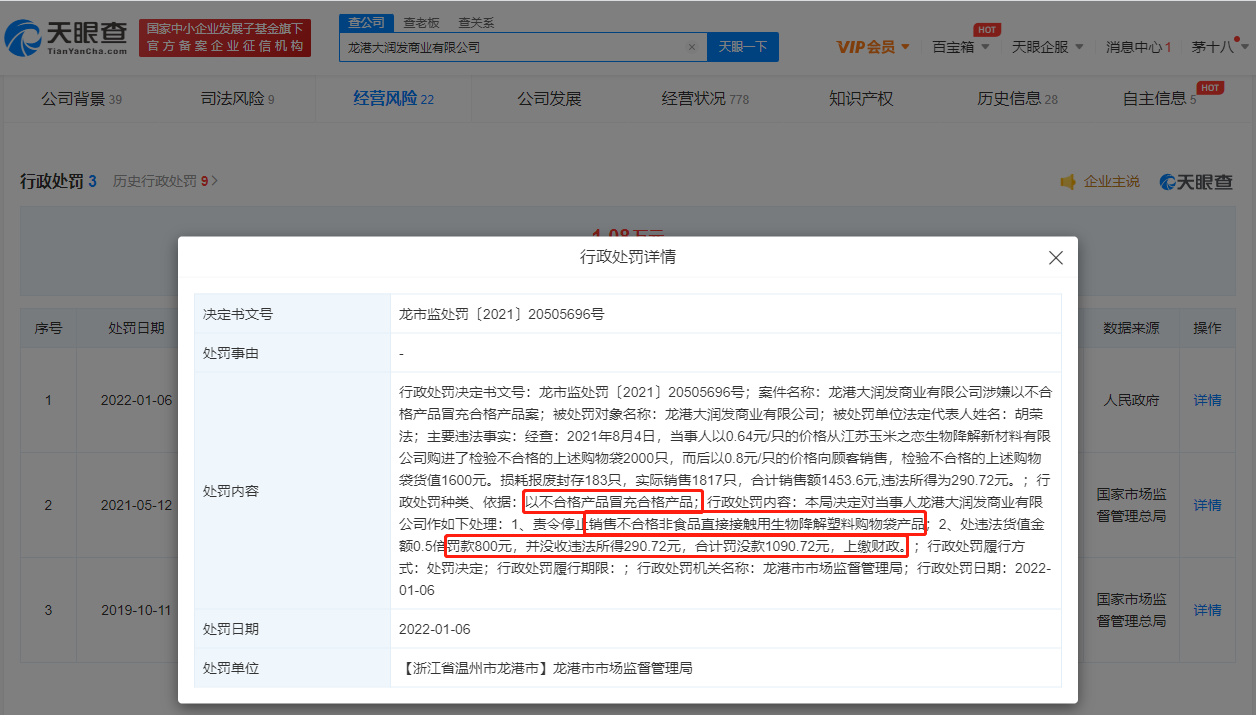Click the TianYanCha logo

coord(67,38)
